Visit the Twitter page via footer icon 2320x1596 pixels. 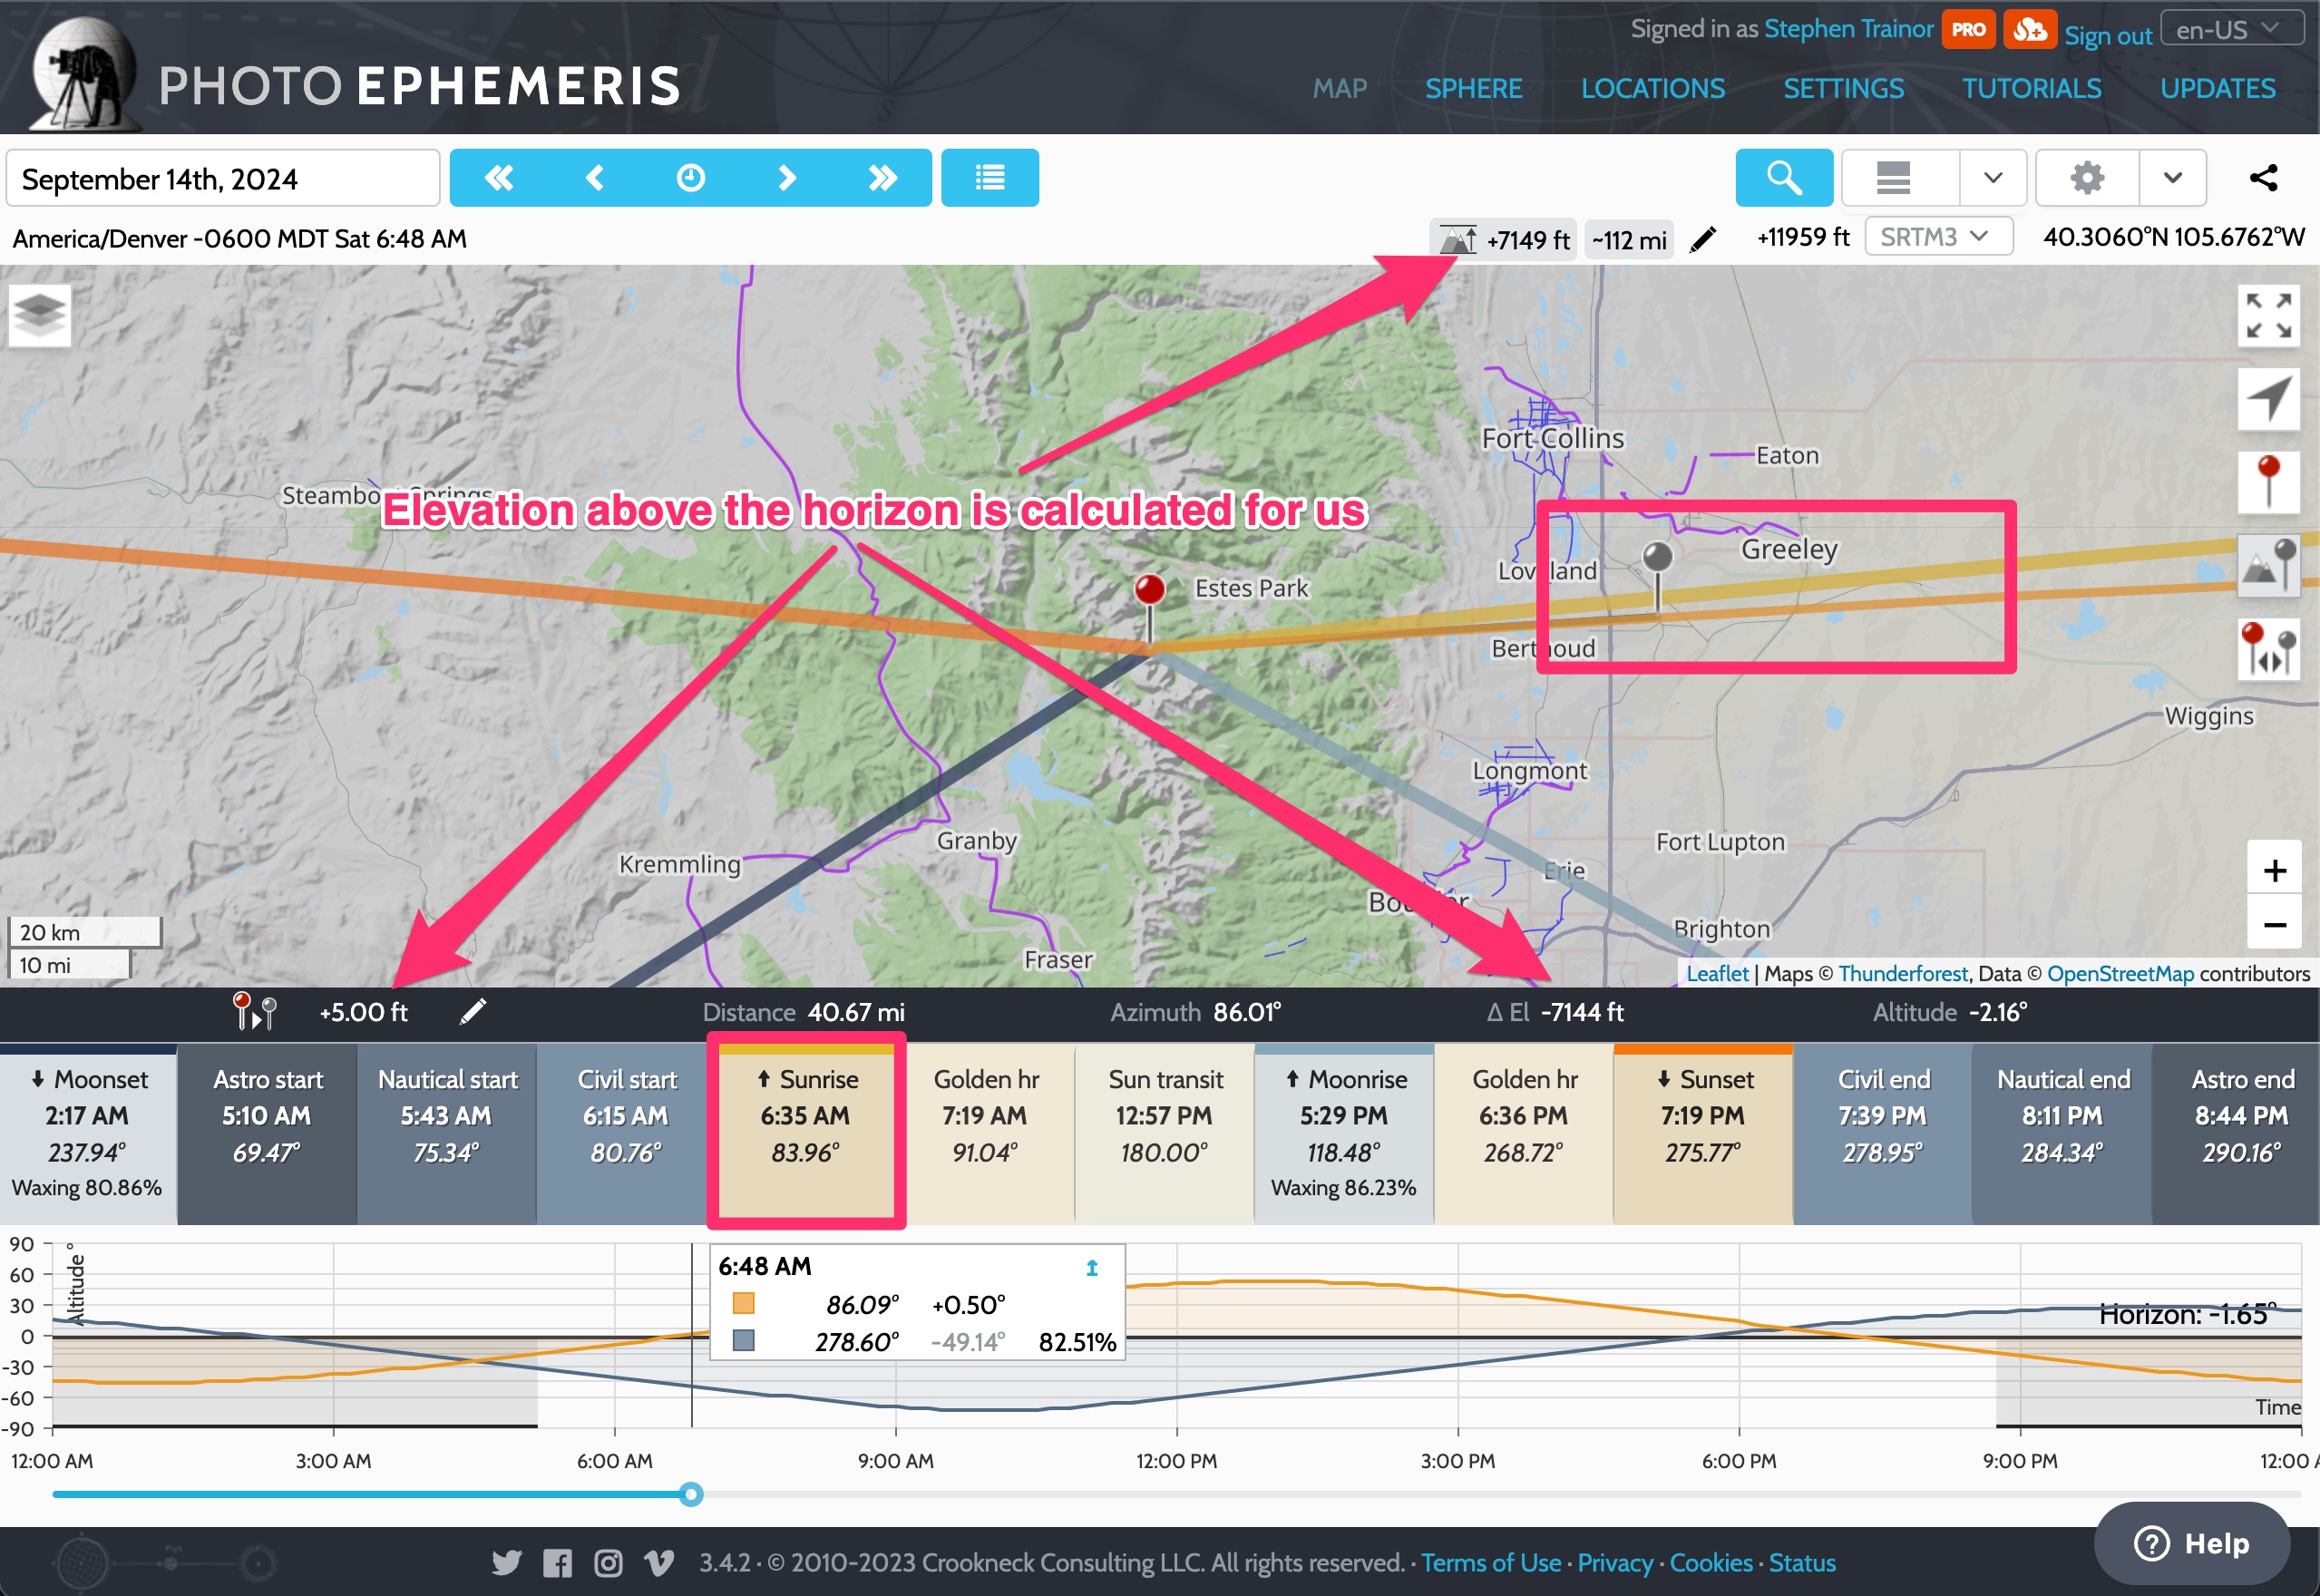(507, 1562)
